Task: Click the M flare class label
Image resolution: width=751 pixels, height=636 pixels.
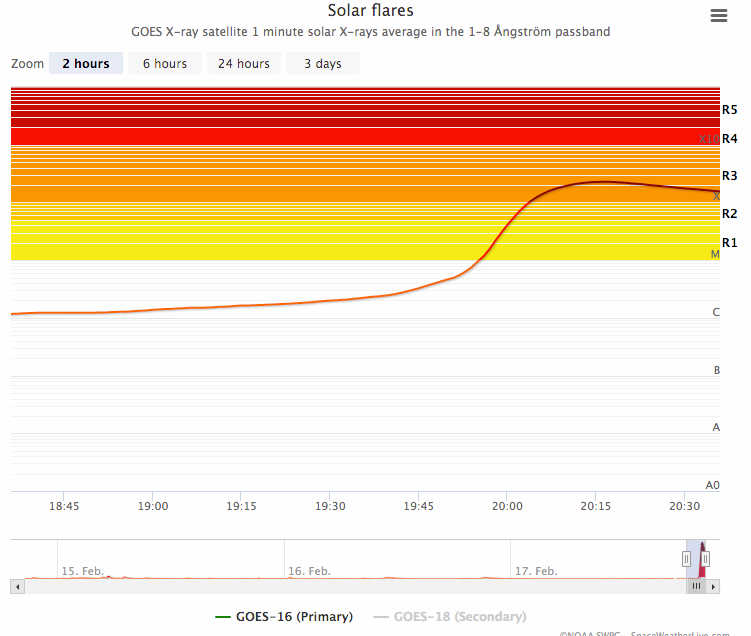Action: click(715, 254)
